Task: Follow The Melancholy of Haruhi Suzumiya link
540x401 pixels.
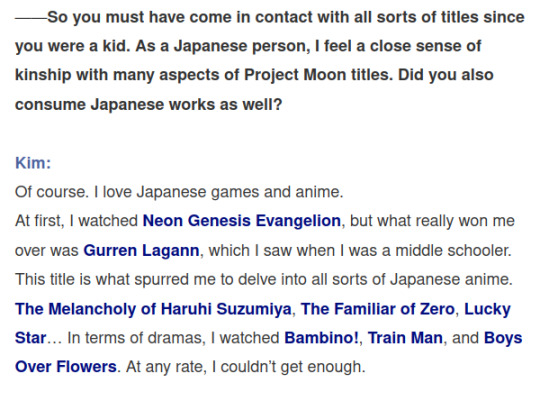Action: [153, 309]
